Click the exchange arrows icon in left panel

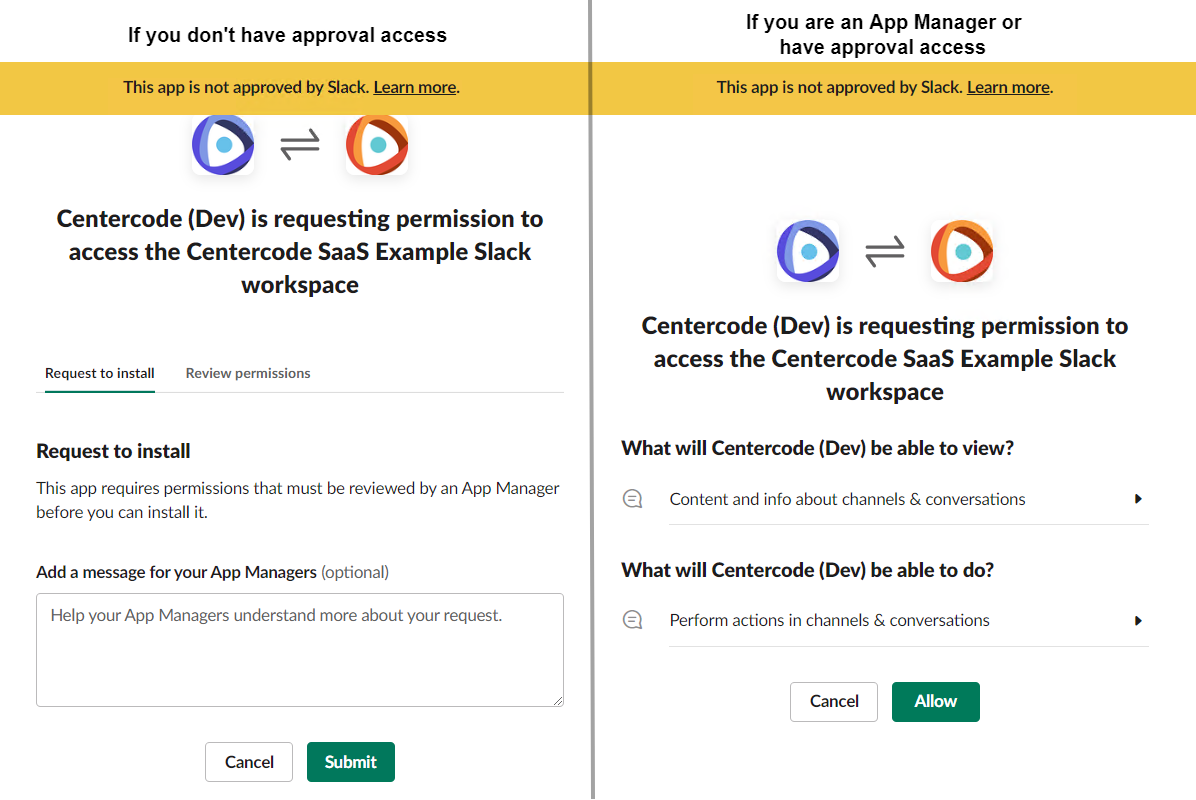[x=300, y=144]
